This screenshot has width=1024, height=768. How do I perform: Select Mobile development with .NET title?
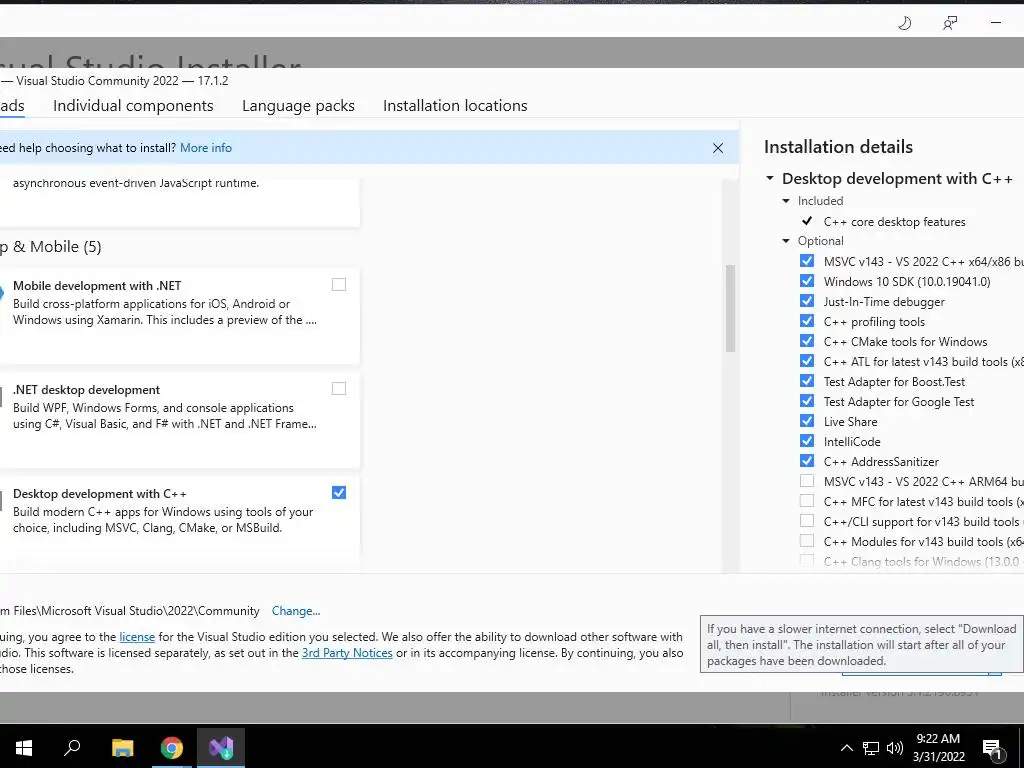(97, 285)
